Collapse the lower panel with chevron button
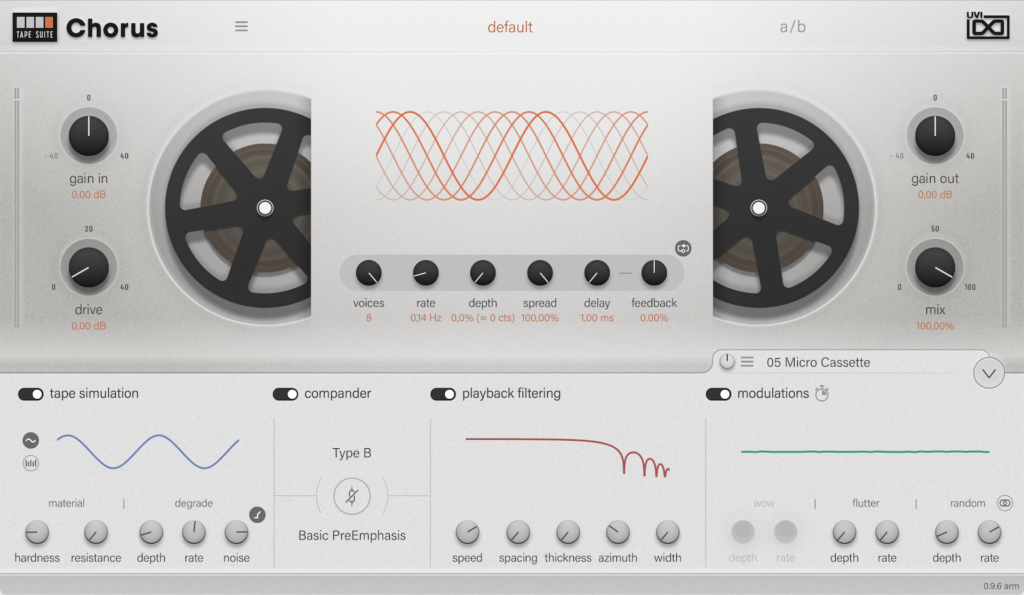 click(x=988, y=373)
